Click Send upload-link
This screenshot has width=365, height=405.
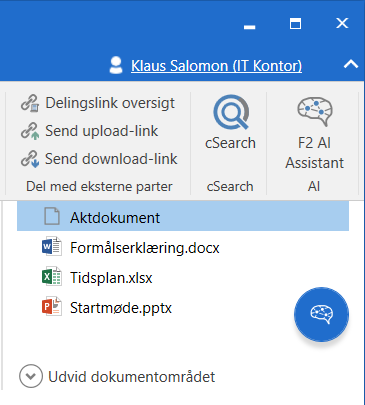point(89,131)
